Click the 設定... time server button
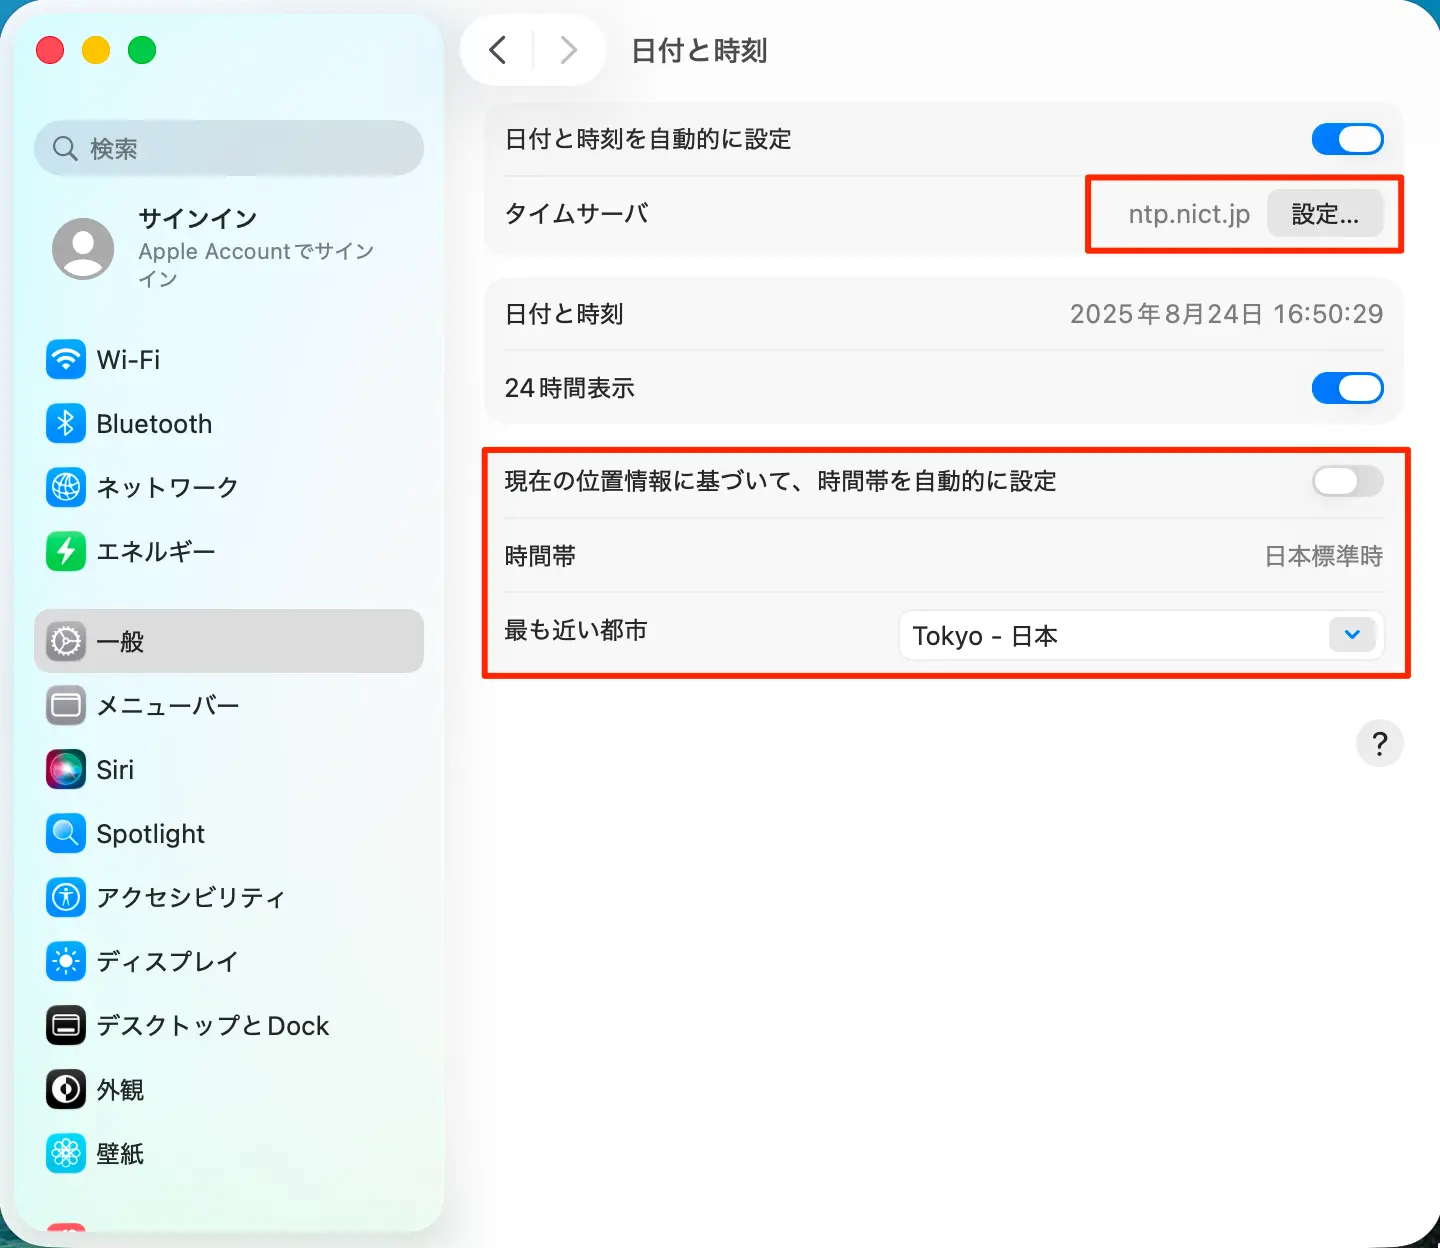 coord(1324,214)
